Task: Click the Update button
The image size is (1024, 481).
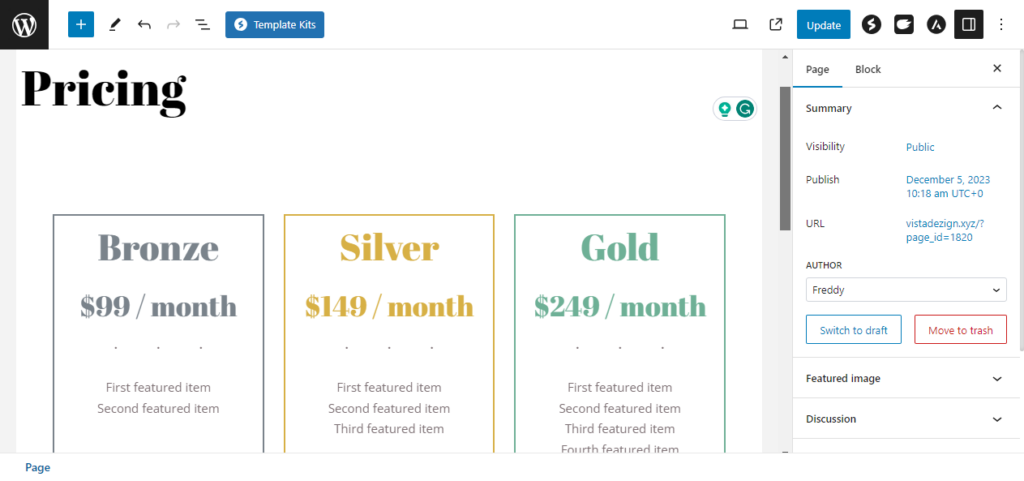Action: click(x=824, y=25)
